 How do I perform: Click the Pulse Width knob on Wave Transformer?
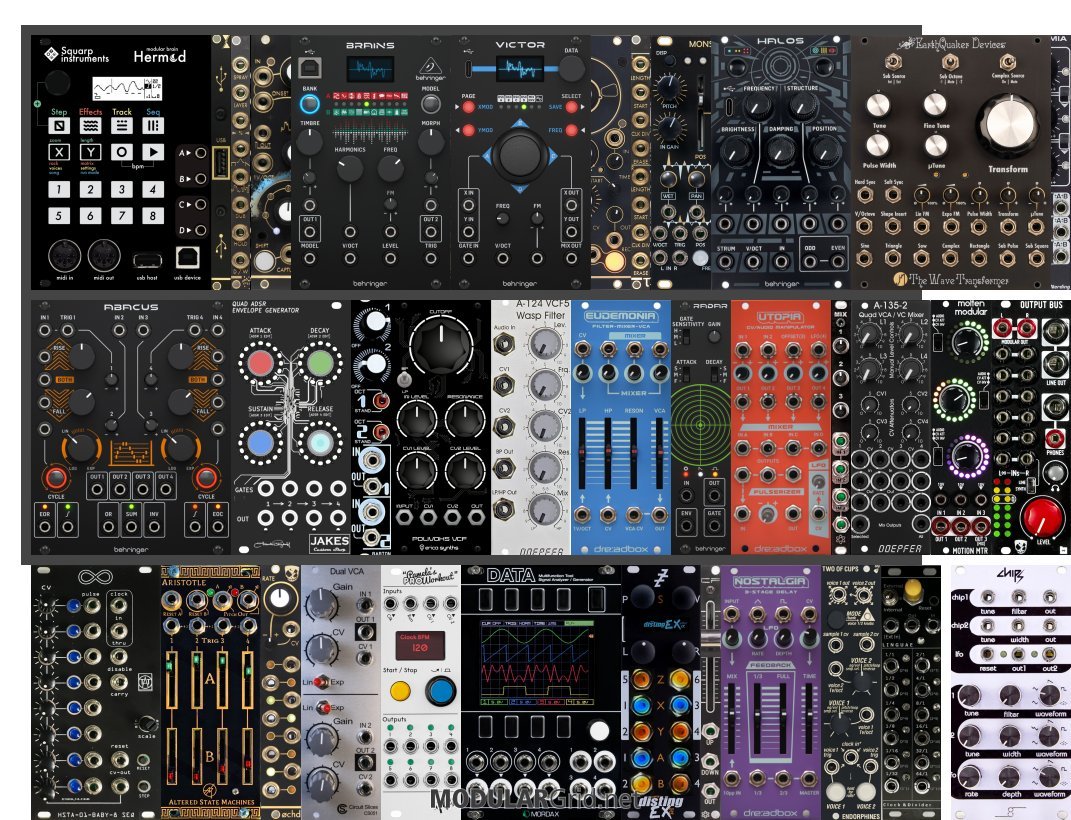click(878, 145)
